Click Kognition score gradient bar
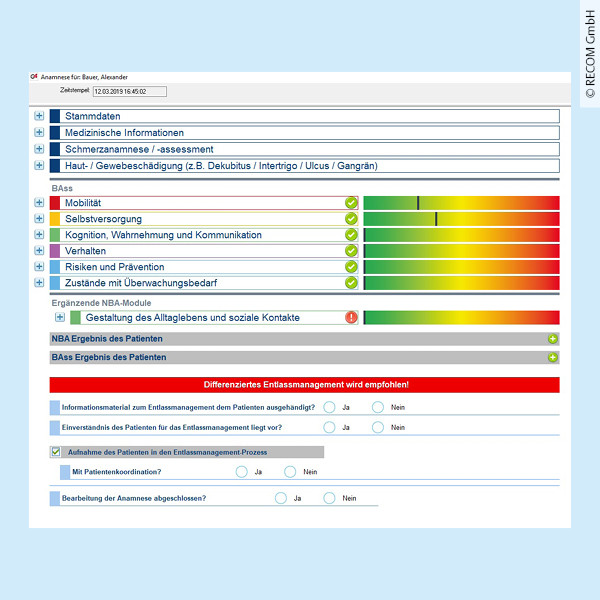Viewport: 600px width, 600px height. pyautogui.click(x=461, y=235)
